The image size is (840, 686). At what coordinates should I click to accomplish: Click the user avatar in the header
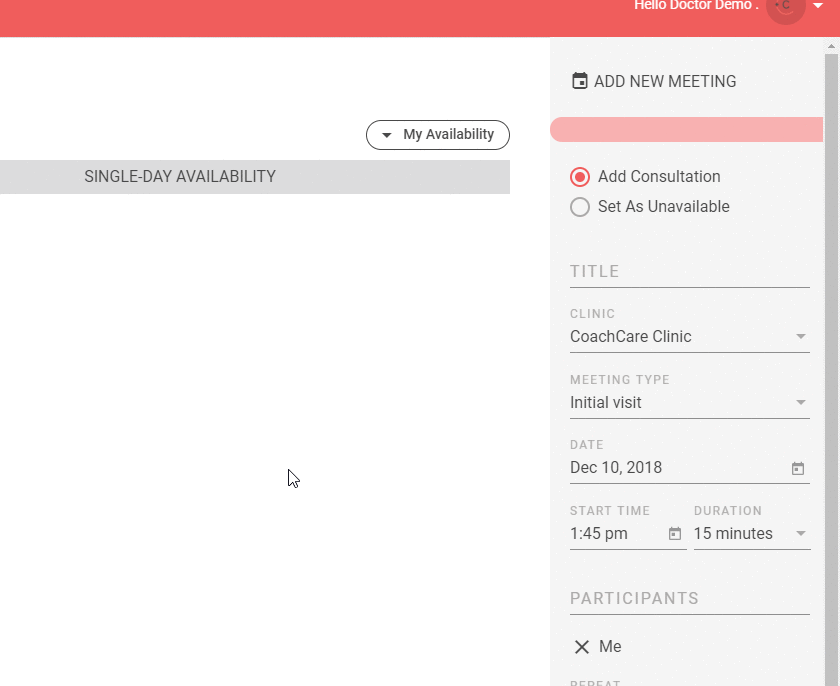click(x=785, y=8)
